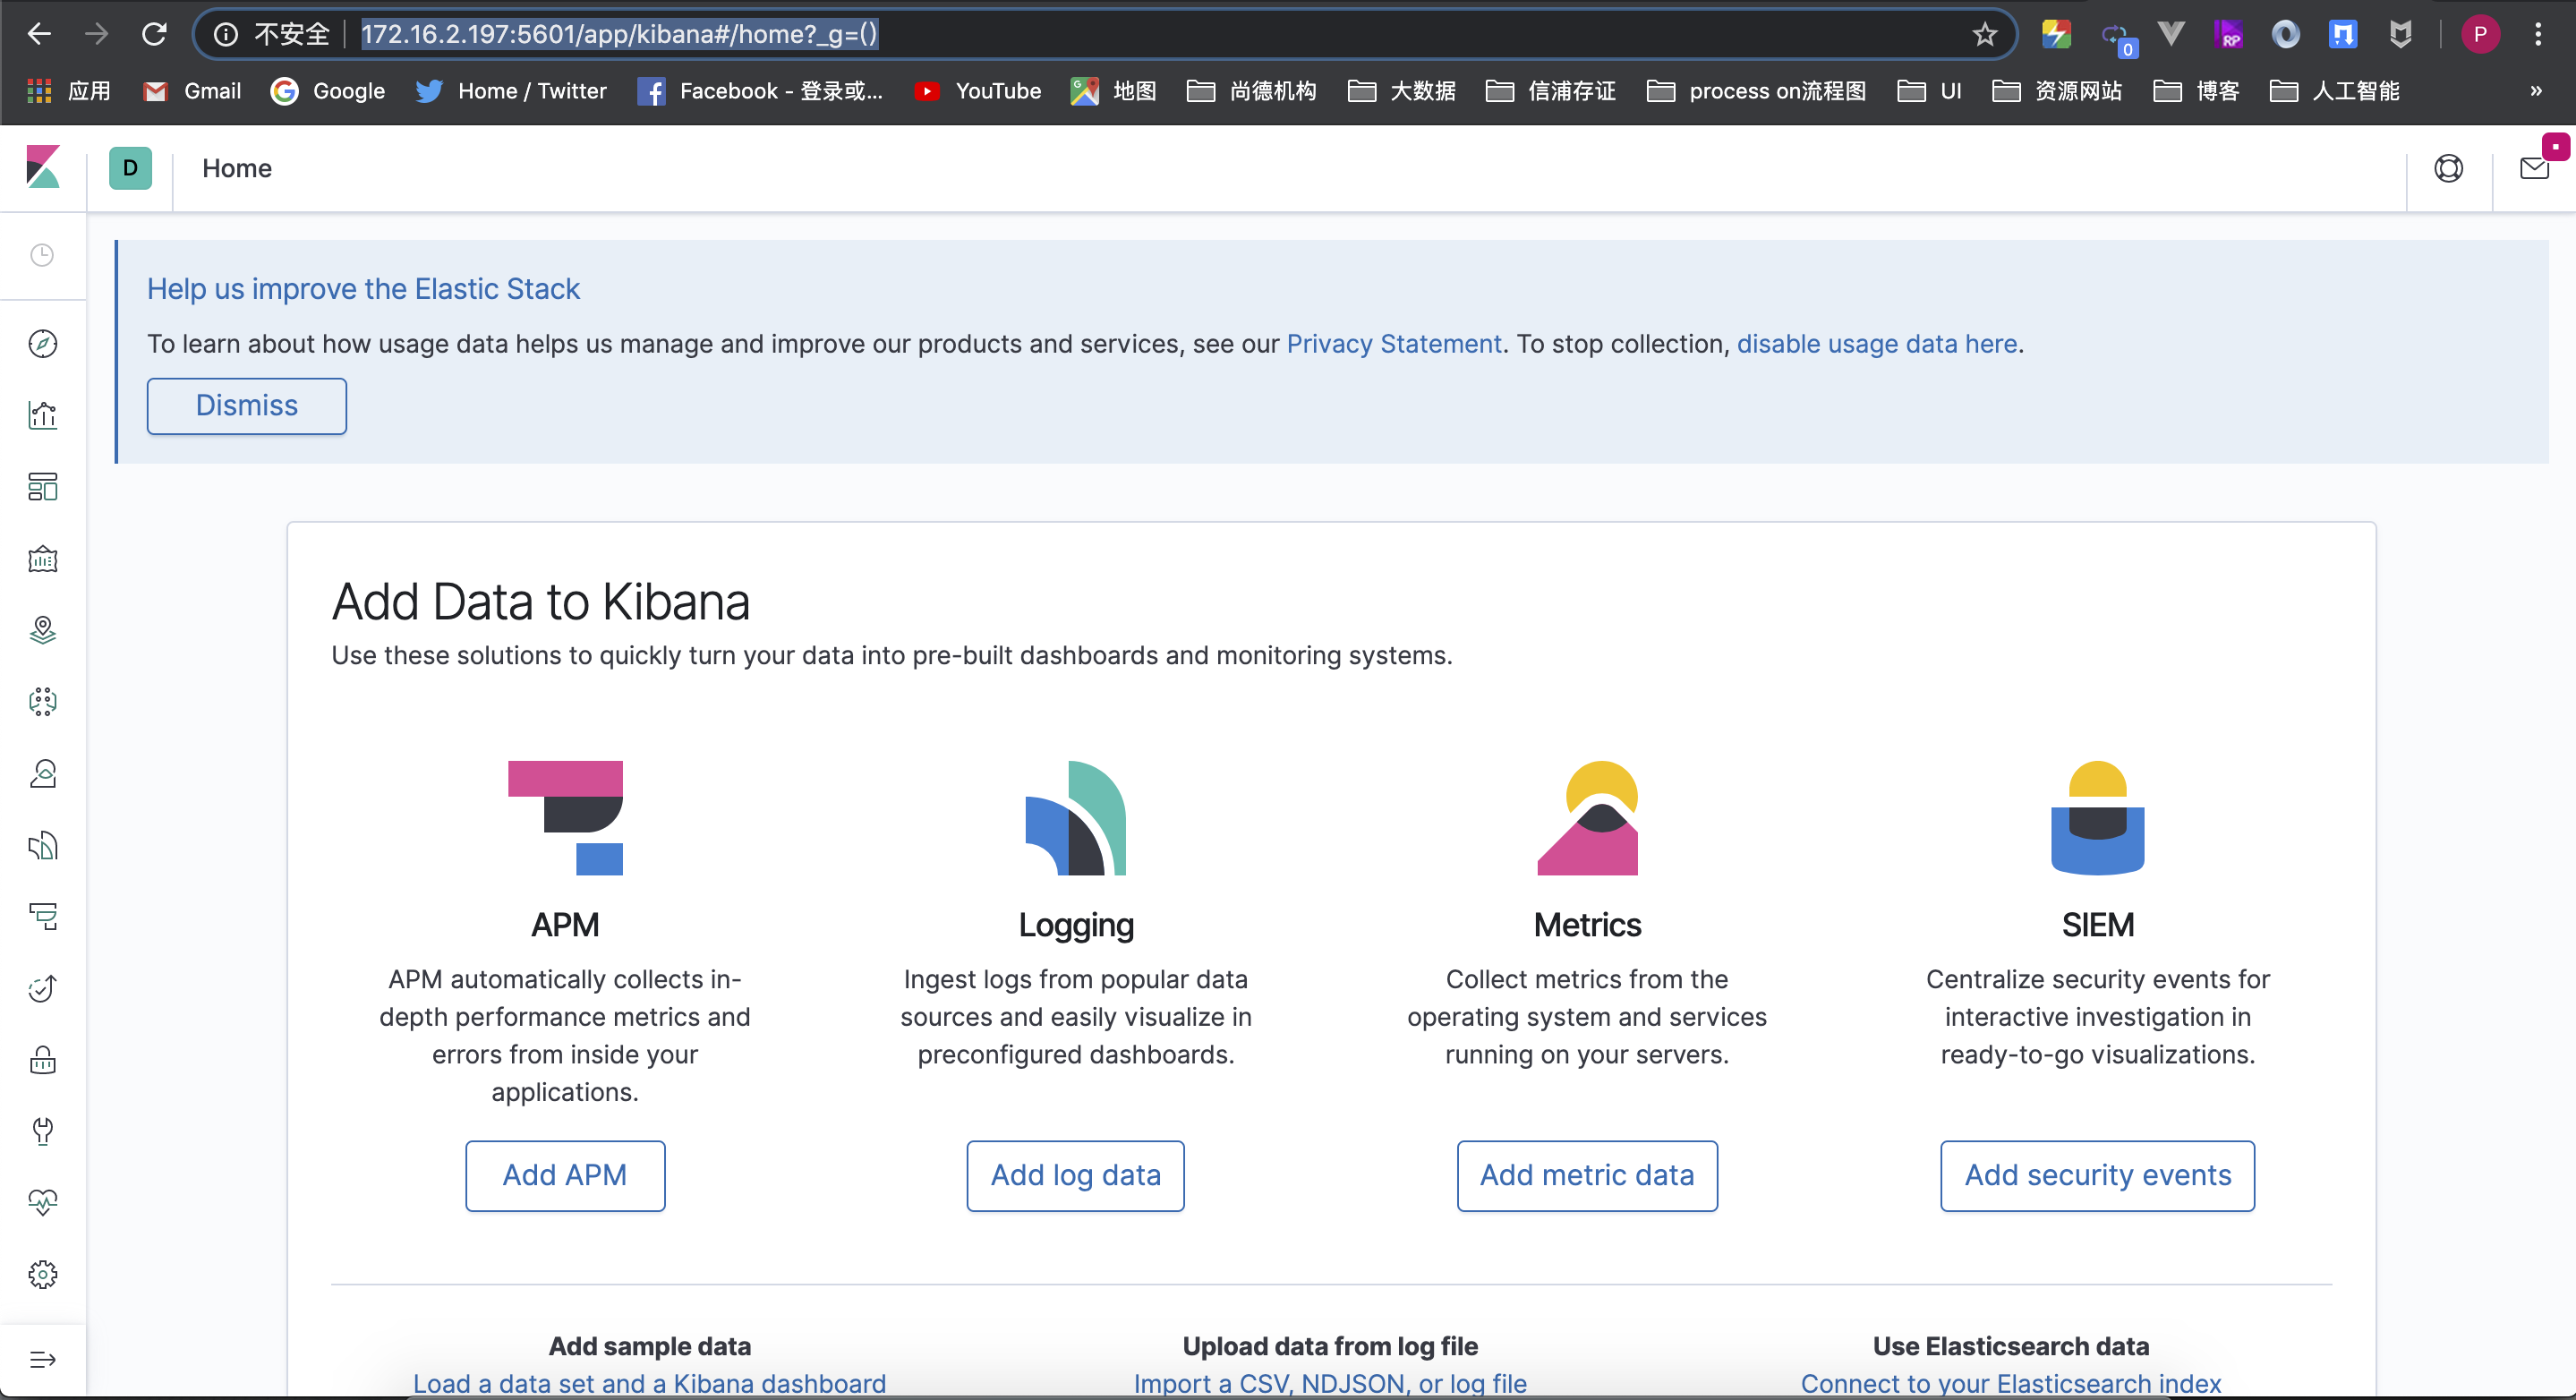Open the Privacy Statement link
Viewport: 2576px width, 1400px height.
pos(1393,344)
